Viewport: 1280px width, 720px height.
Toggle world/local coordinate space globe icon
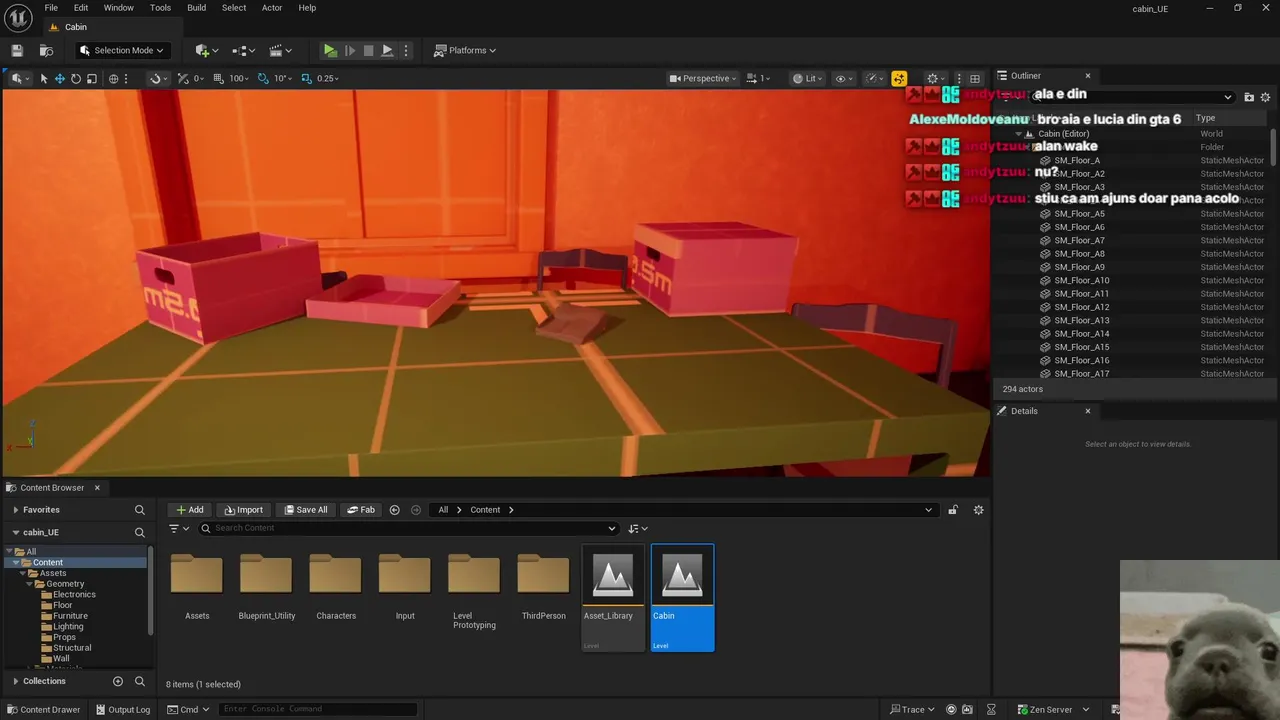(113, 78)
